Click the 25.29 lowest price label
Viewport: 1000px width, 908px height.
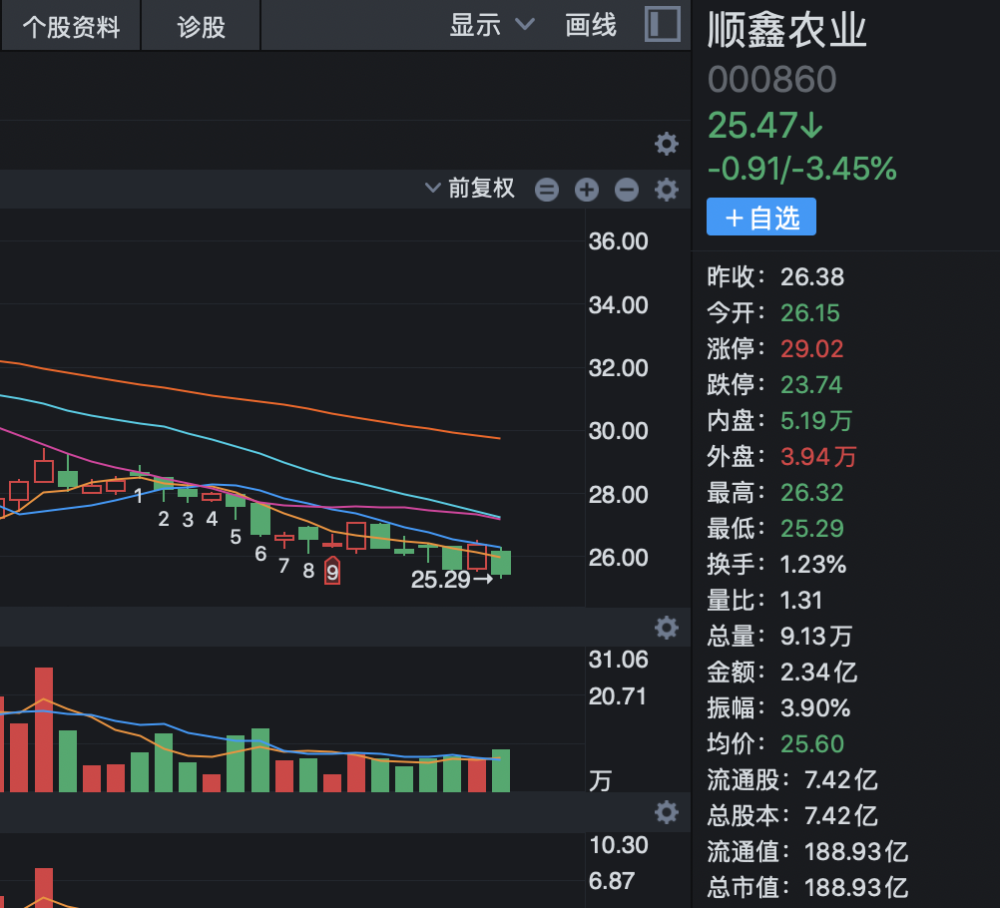pyautogui.click(x=440, y=579)
